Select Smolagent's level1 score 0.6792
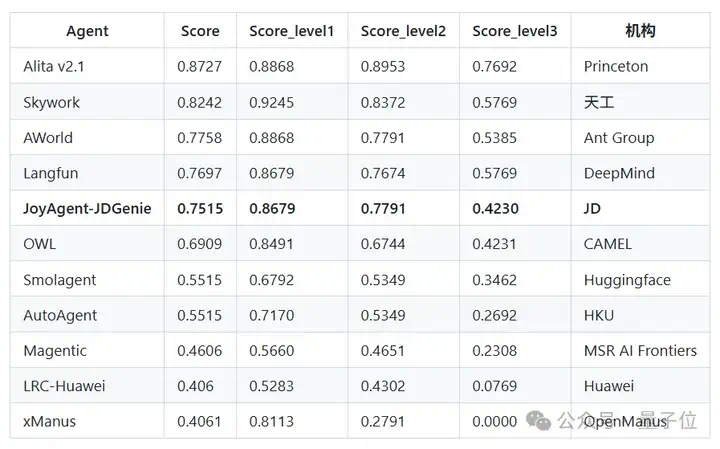The width and height of the screenshot is (720, 449). (271, 280)
